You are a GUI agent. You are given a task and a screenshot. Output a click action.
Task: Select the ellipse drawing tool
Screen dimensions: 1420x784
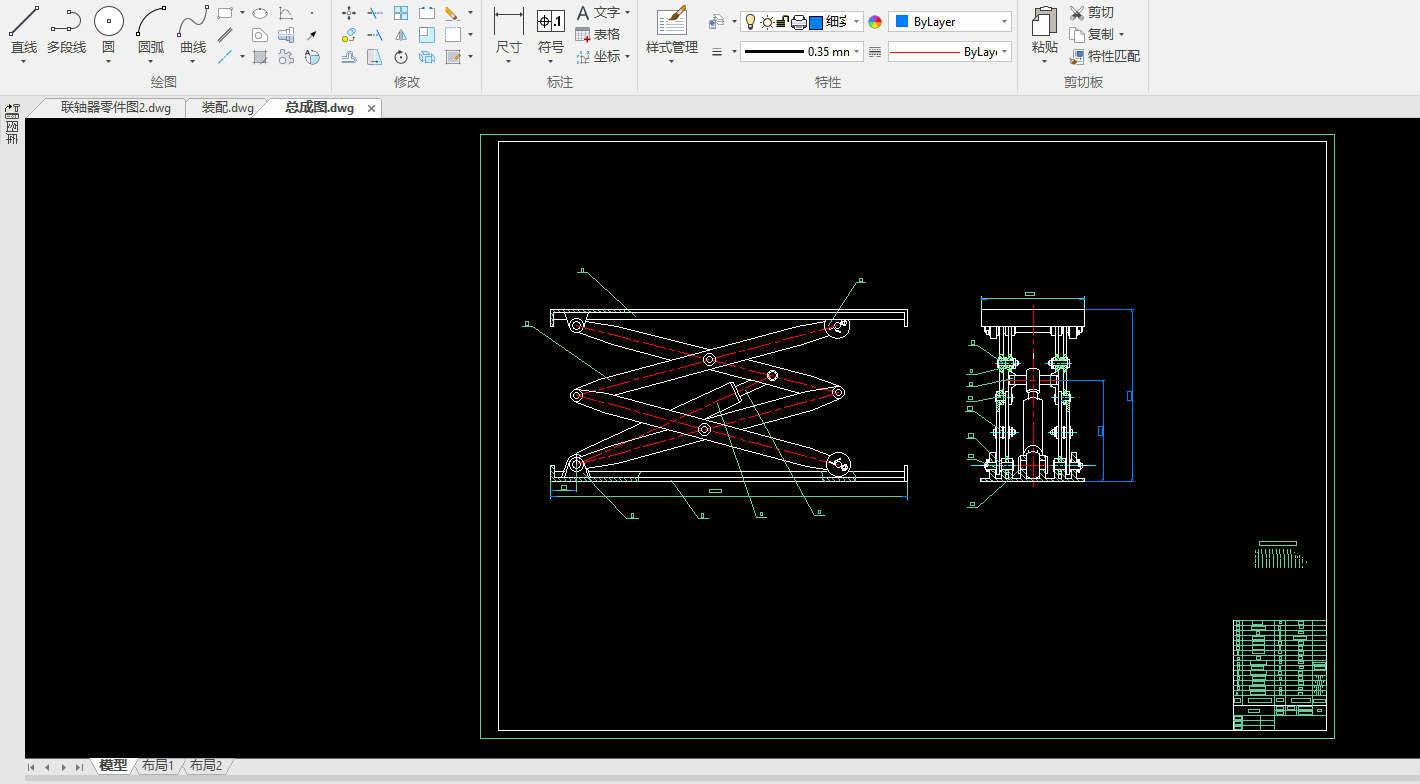coord(260,13)
